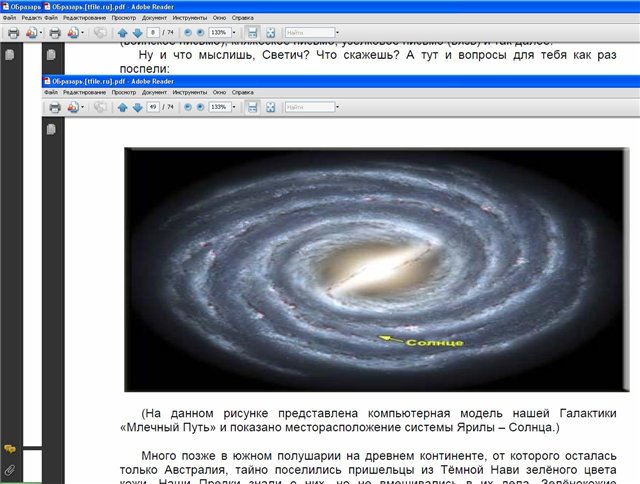Click the Найти search field in page 49 window
The height and width of the screenshot is (484, 640).
(310, 107)
